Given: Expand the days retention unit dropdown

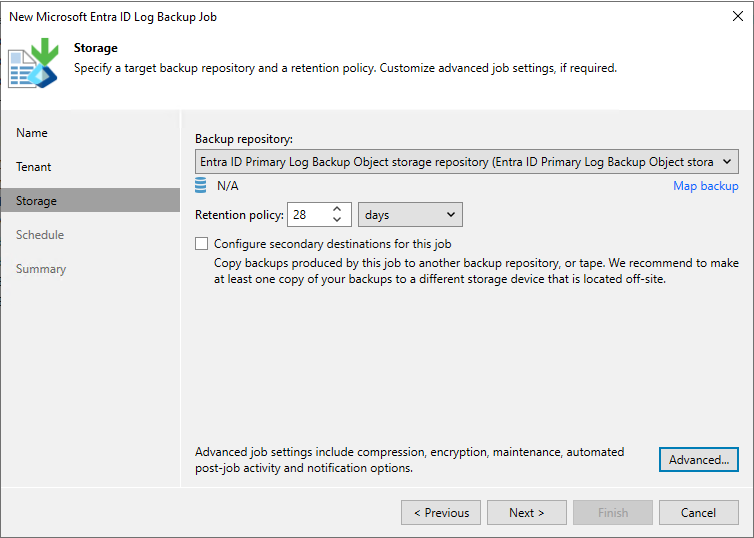Looking at the screenshot, I should 410,214.
